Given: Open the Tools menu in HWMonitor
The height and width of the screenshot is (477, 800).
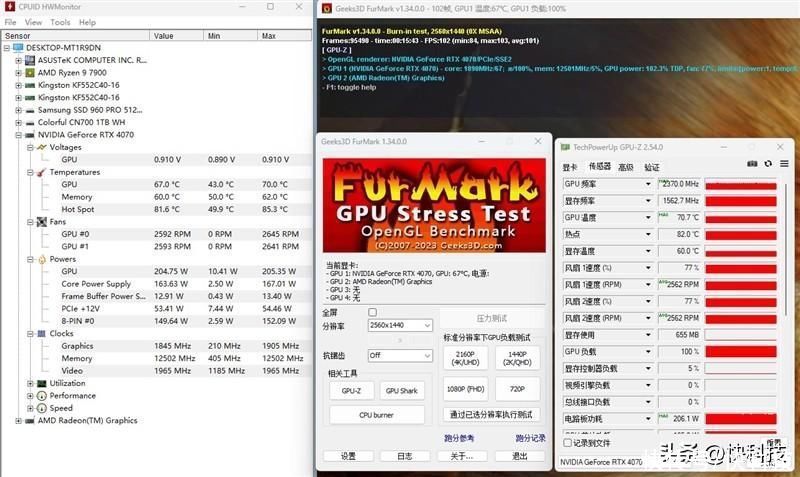Looking at the screenshot, I should pos(60,22).
